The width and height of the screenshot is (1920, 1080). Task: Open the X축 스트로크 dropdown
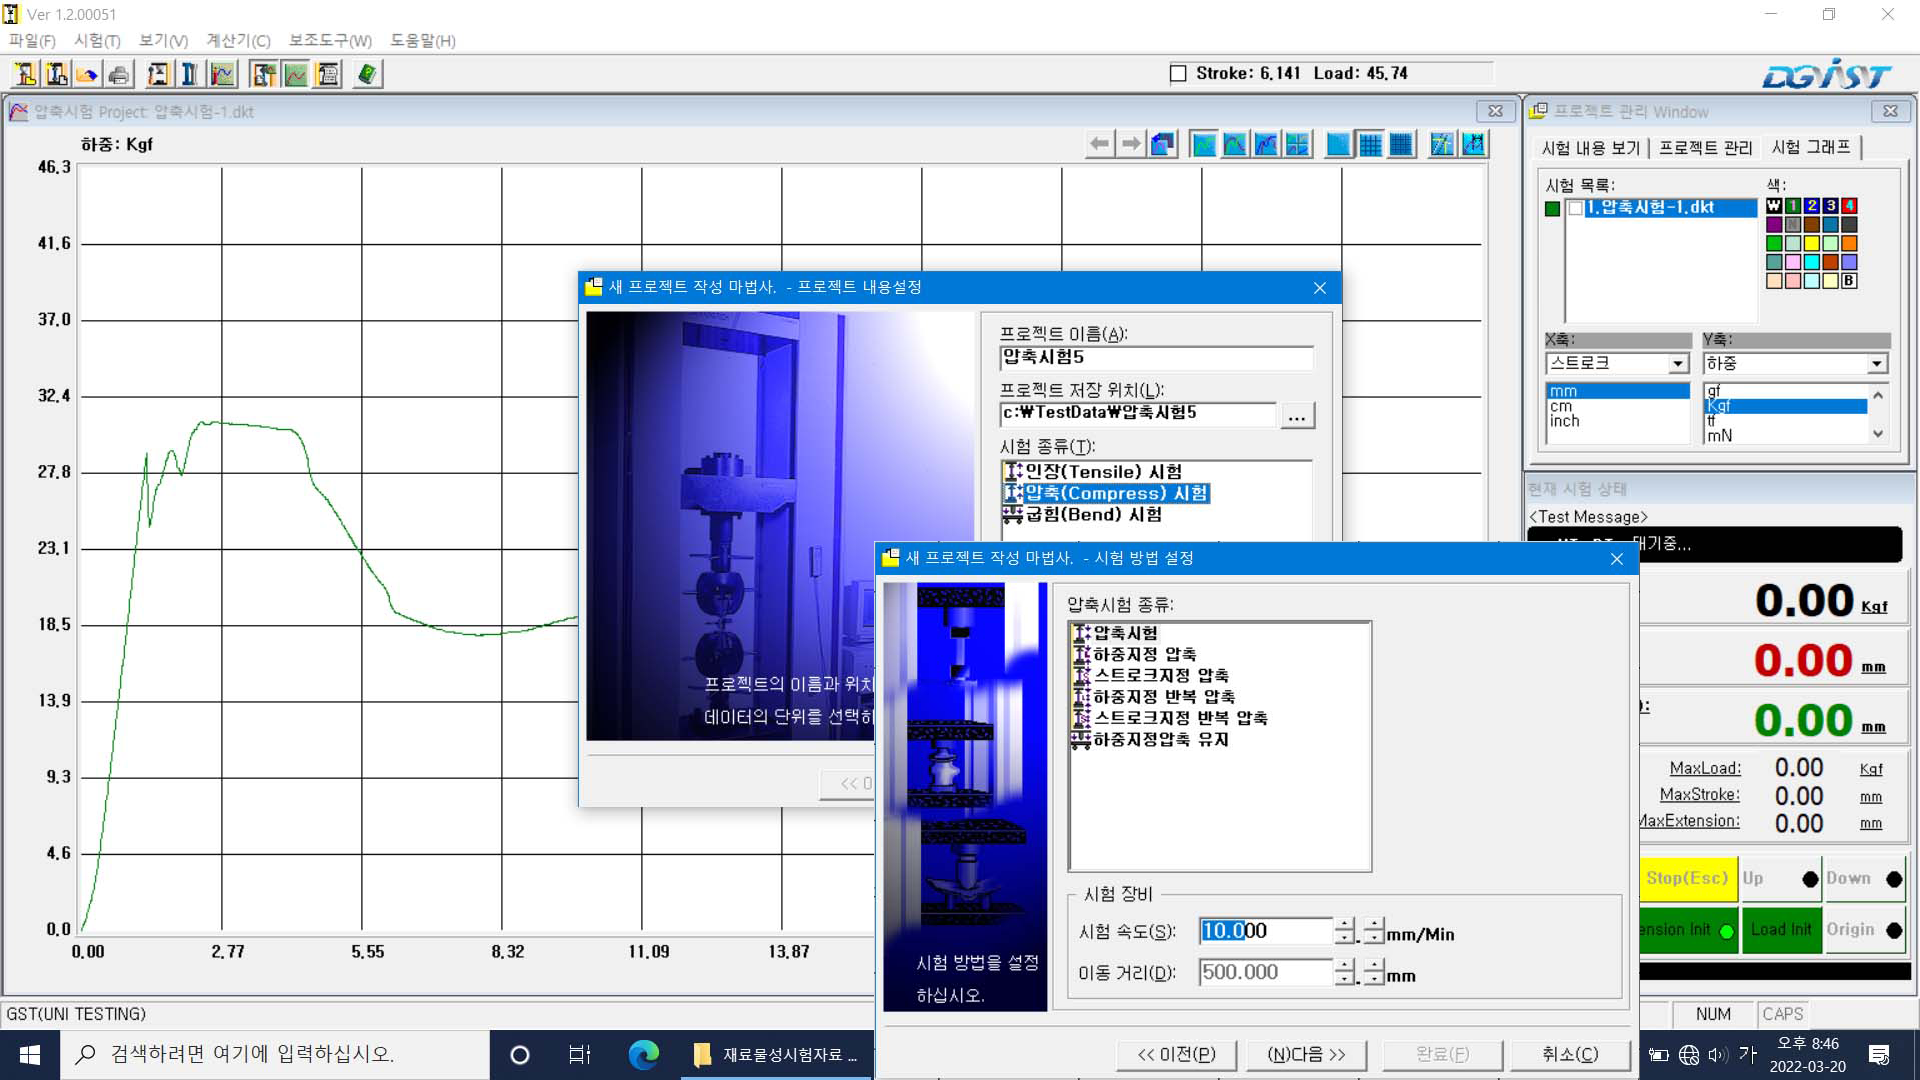(x=1678, y=364)
